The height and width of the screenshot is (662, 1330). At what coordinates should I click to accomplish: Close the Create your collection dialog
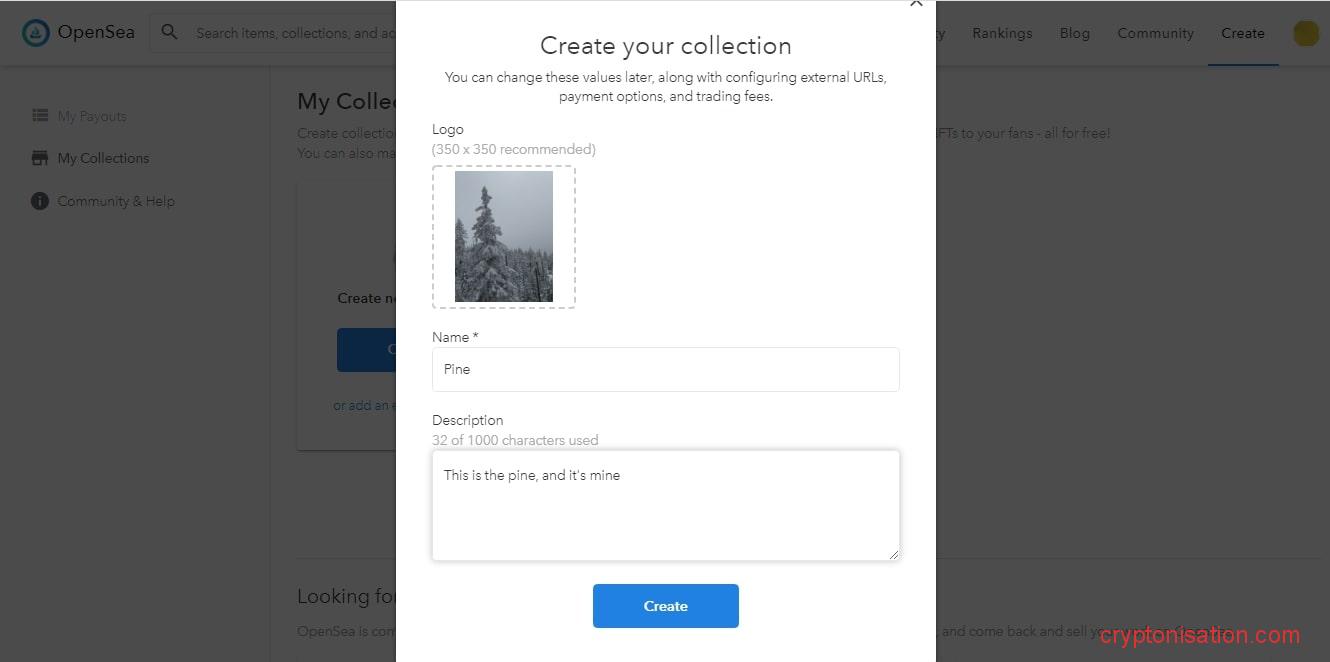click(915, 4)
